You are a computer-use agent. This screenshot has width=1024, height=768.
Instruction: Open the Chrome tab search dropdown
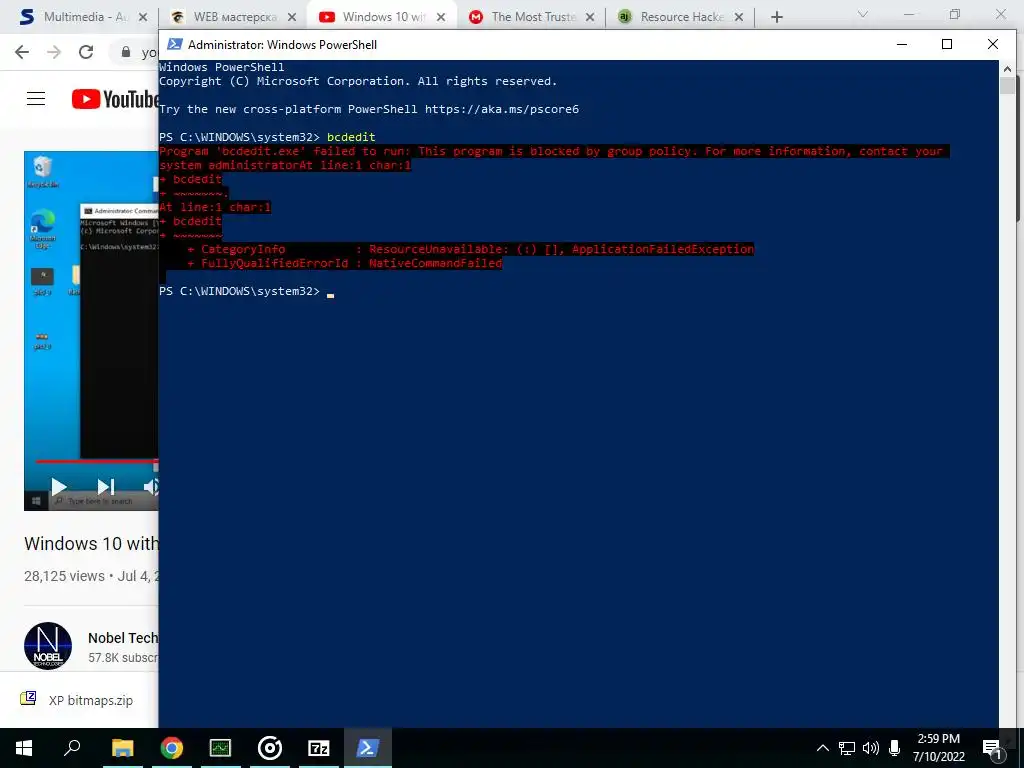pyautogui.click(x=863, y=14)
